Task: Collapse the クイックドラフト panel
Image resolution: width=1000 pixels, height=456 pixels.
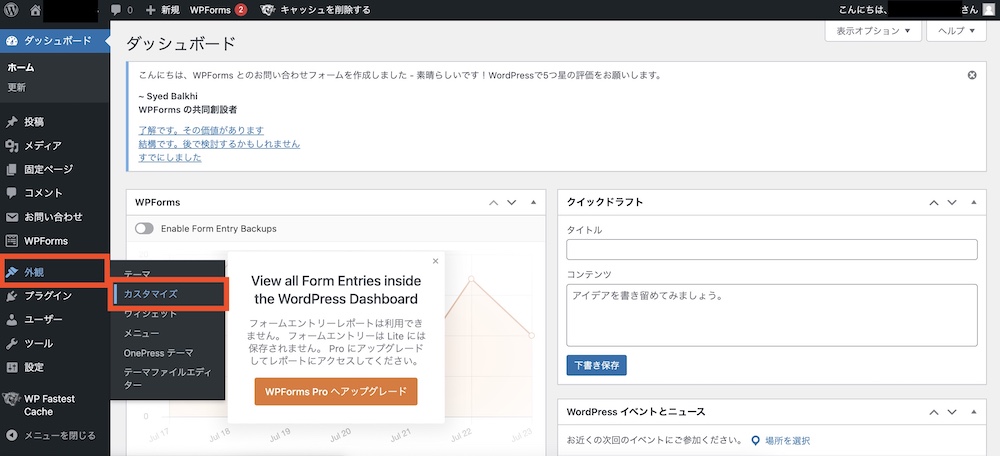Action: point(973,202)
